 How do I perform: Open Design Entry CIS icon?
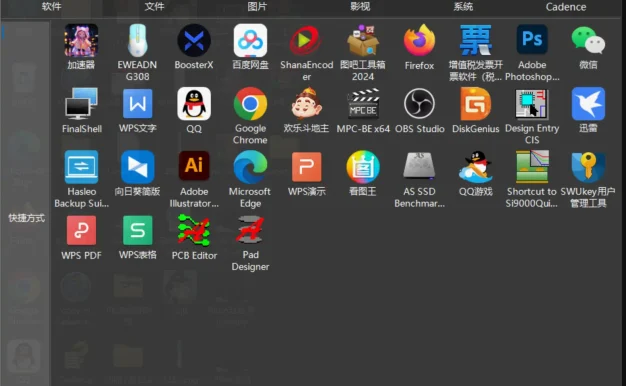click(x=532, y=104)
